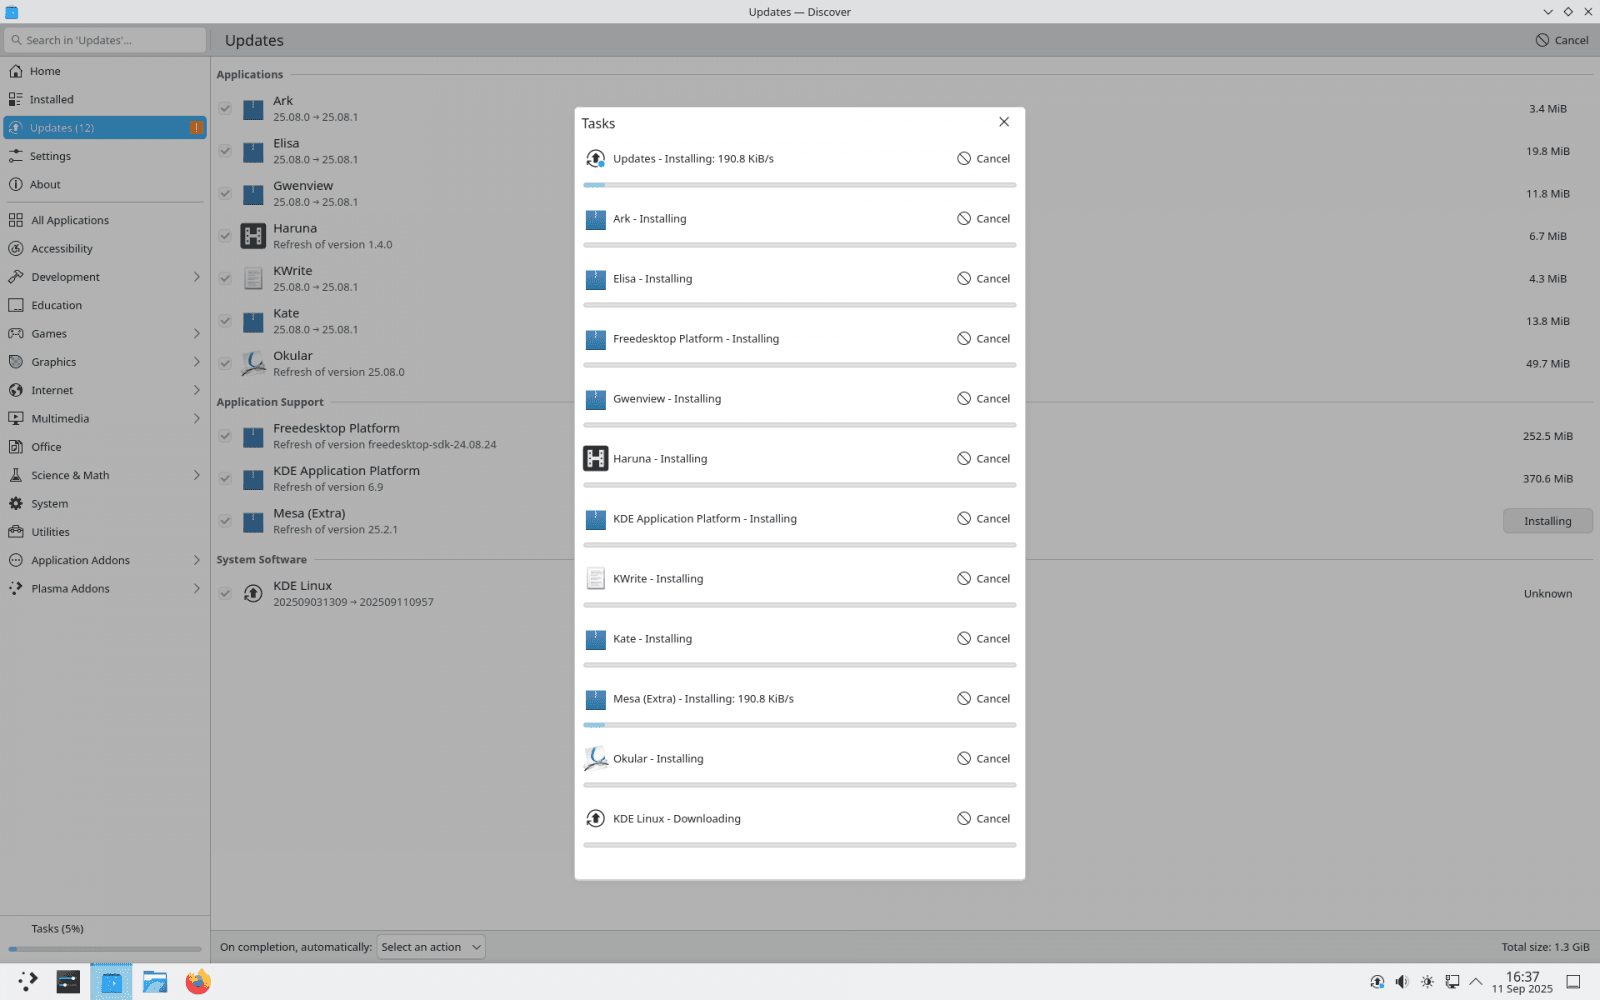Click the Mesa (Extra) progress bar
Viewport: 1600px width, 1000px height.
coord(800,725)
